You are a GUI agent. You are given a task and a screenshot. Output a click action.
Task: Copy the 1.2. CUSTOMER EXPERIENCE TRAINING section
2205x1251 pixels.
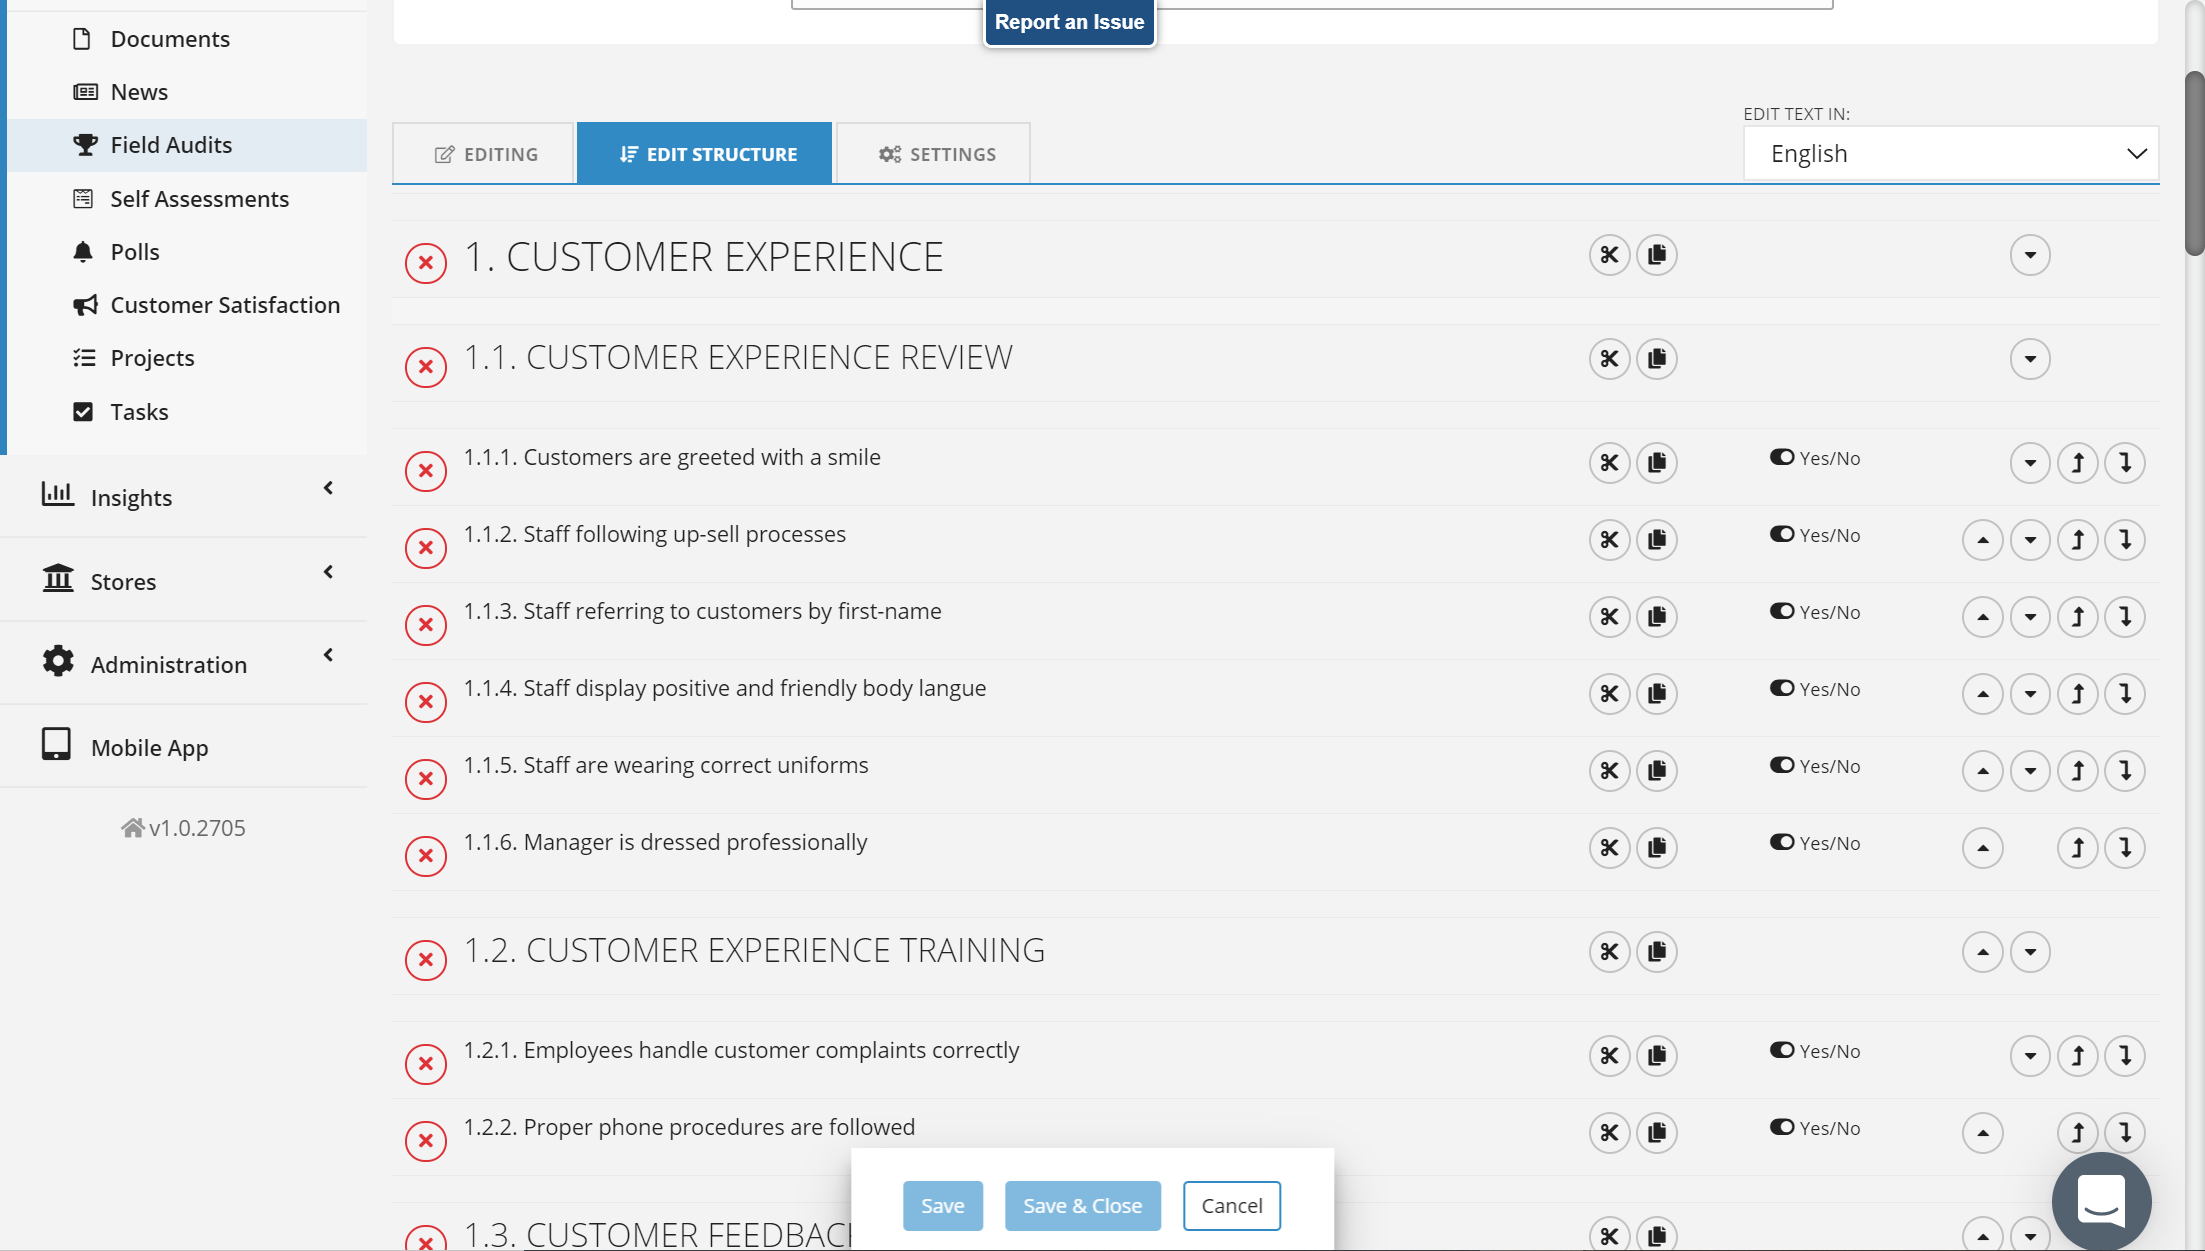pyautogui.click(x=1656, y=952)
